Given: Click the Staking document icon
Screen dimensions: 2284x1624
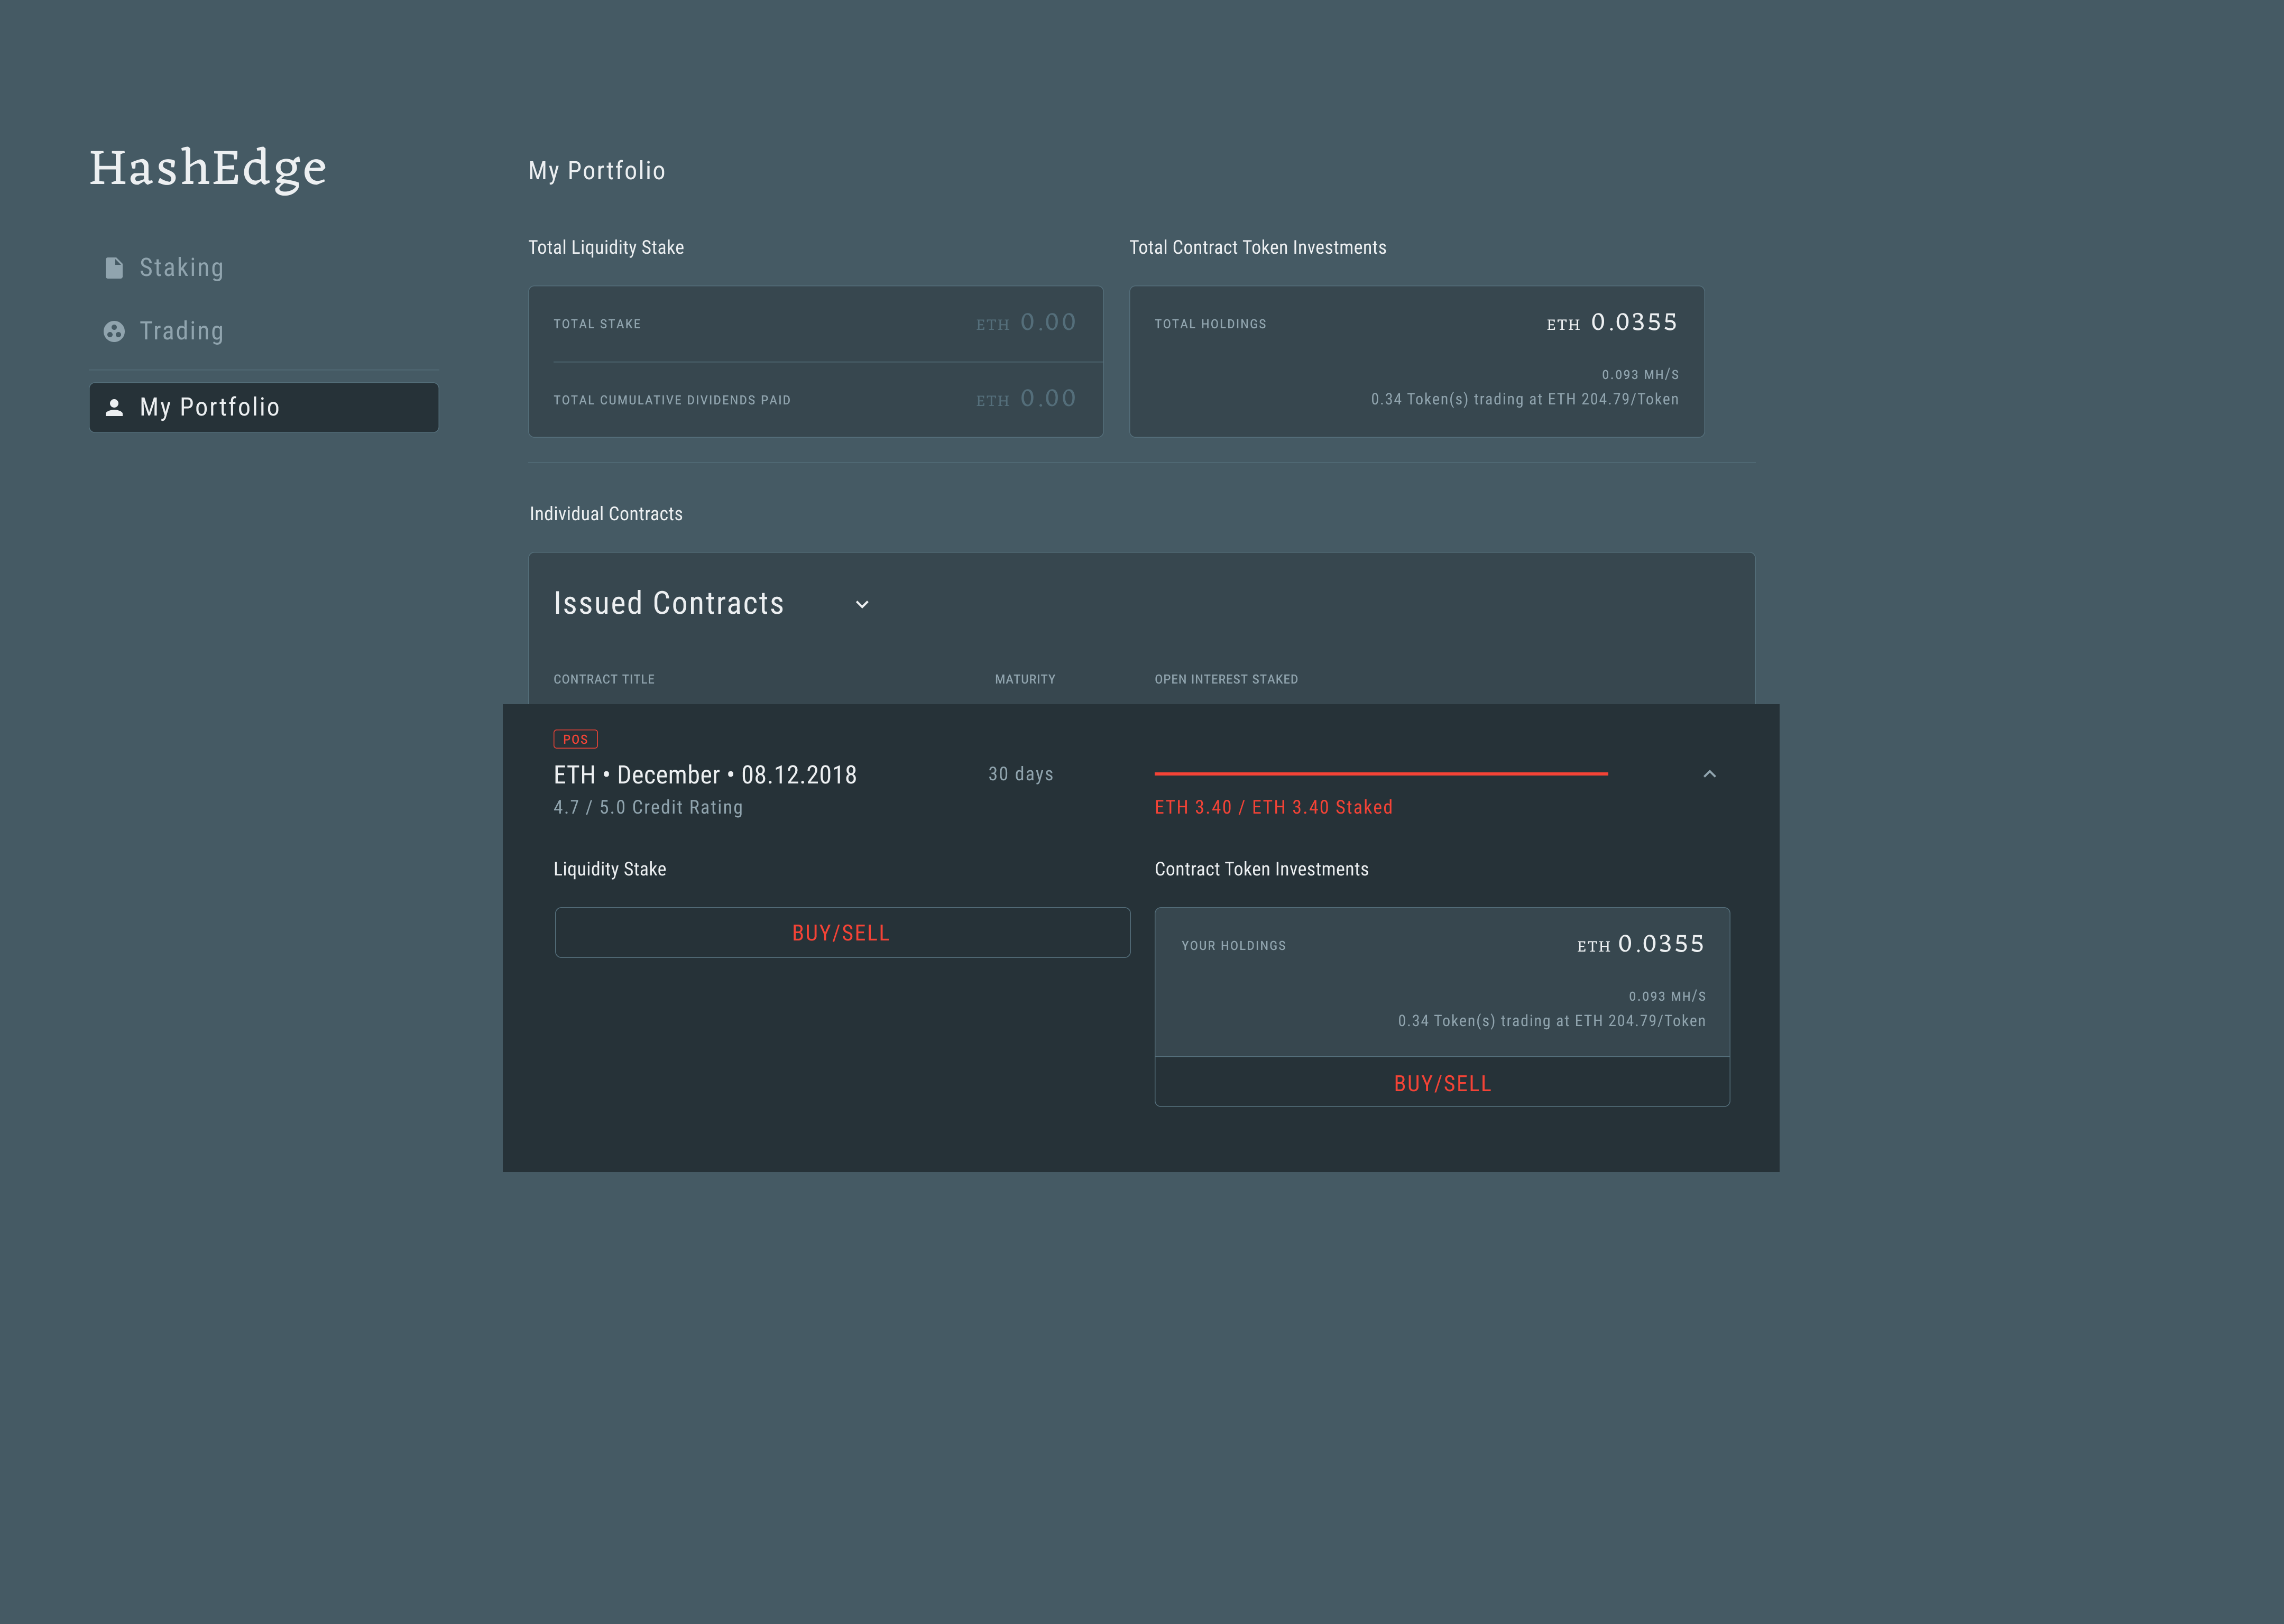Looking at the screenshot, I should (x=114, y=268).
